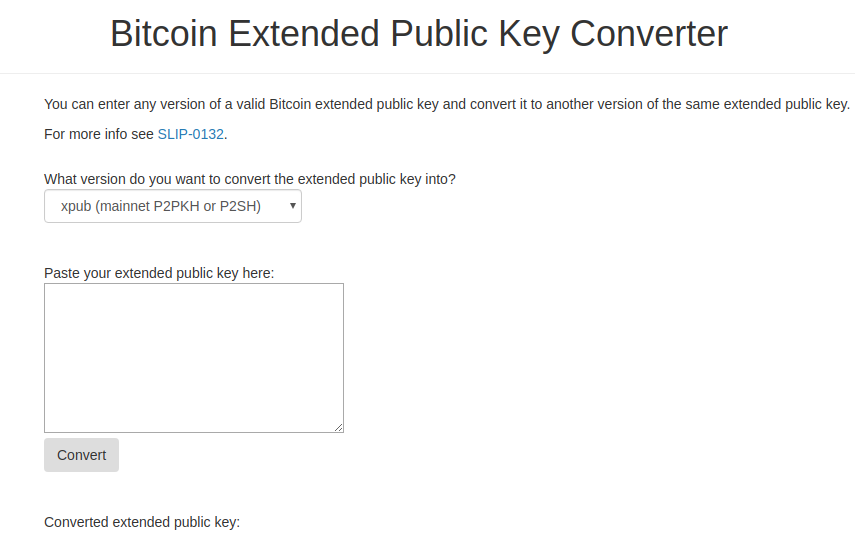Click the horizontal divider below the title
The height and width of the screenshot is (552, 855).
tap(427, 73)
